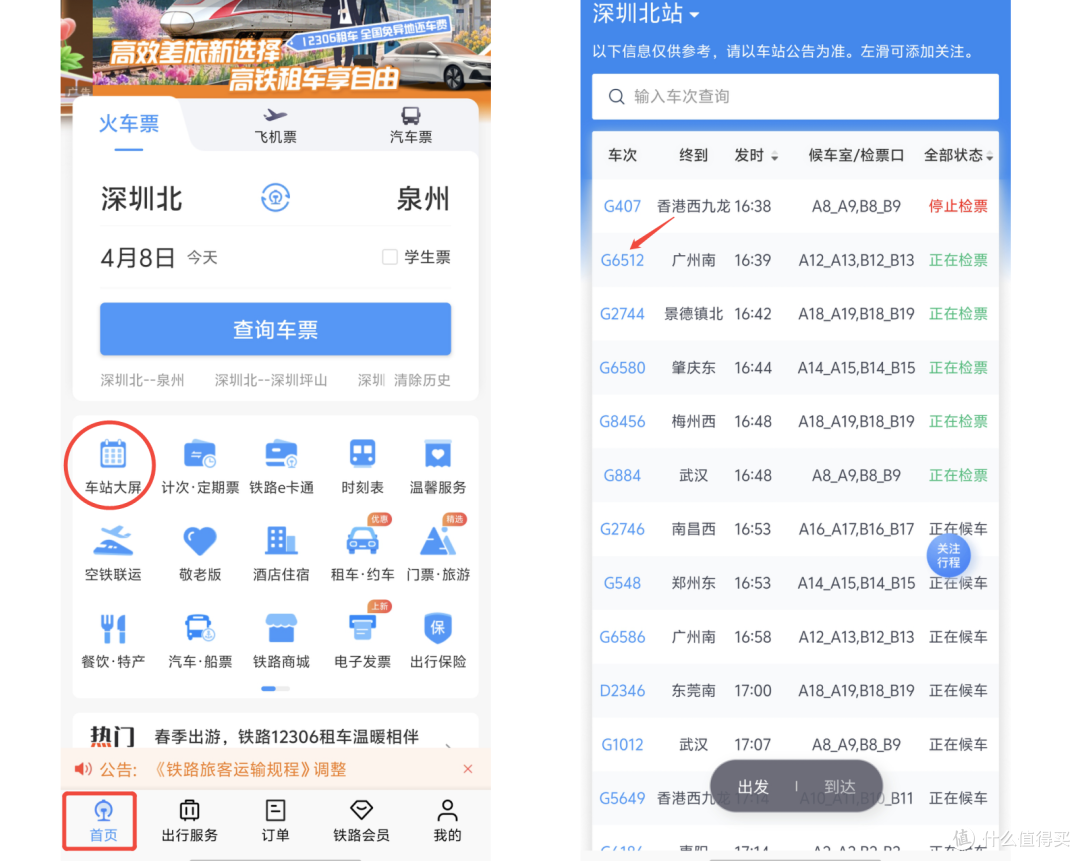1080x861 pixels.
Task: Change arrival station 泉州
Action: click(x=423, y=198)
